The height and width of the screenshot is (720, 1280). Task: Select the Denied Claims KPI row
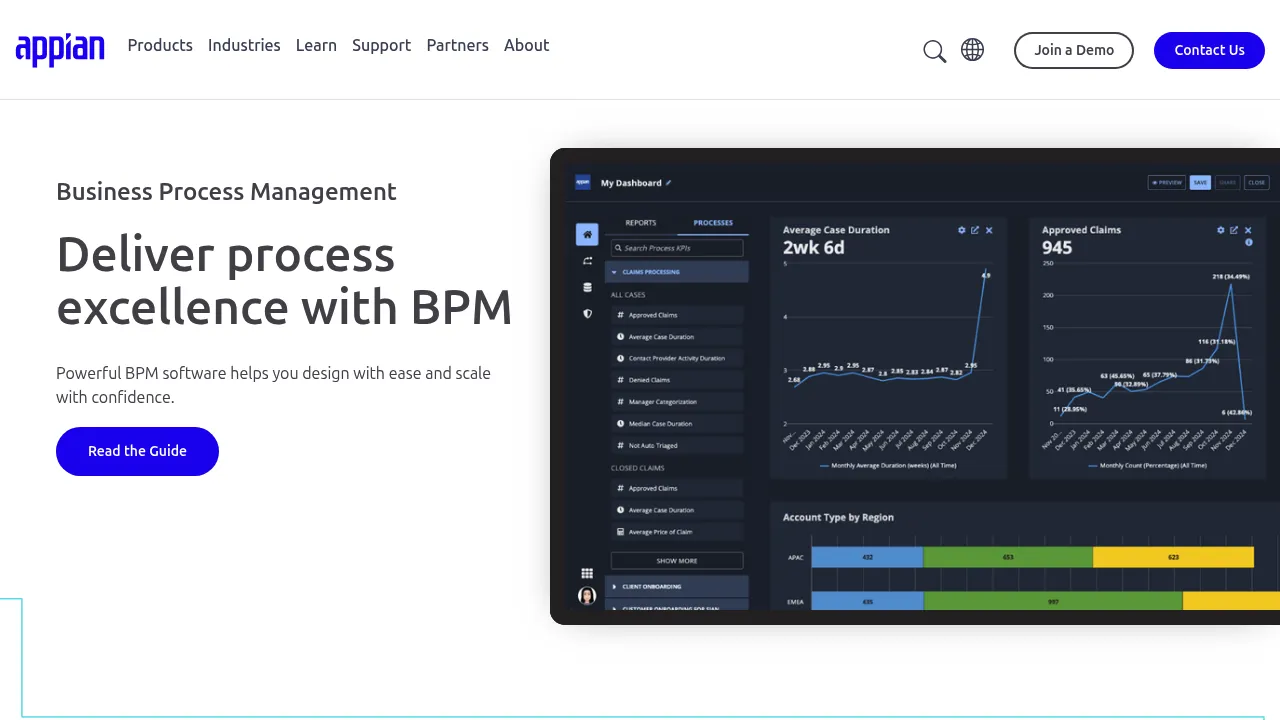tap(677, 380)
